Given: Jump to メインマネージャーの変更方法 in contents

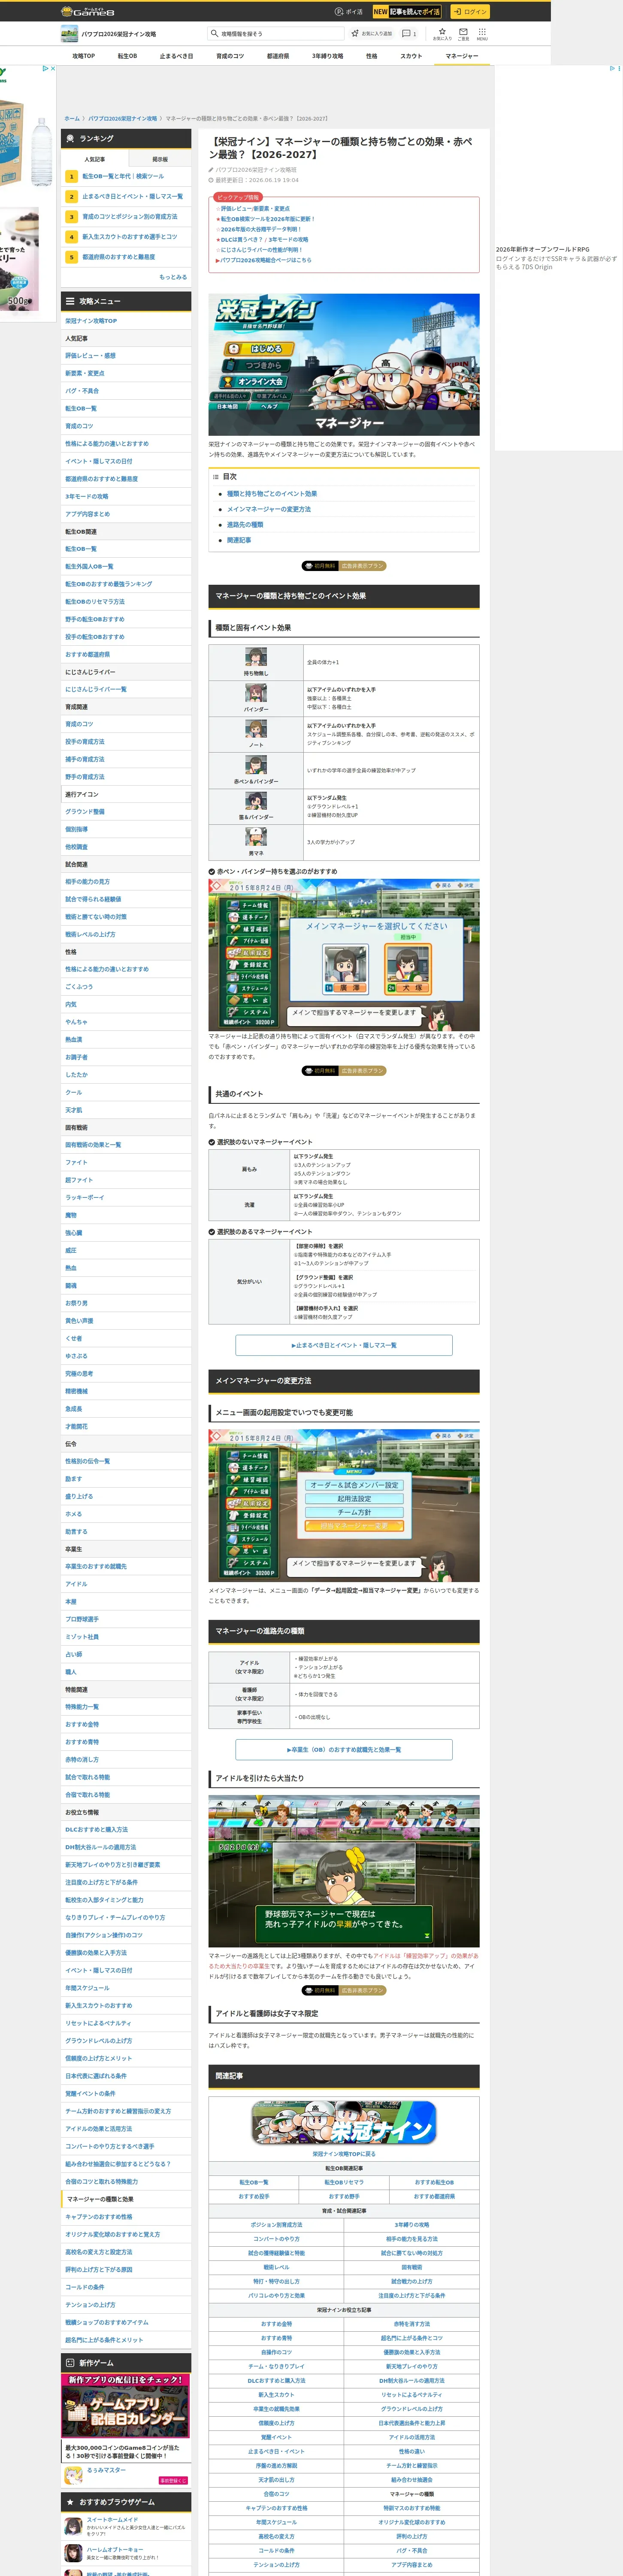Looking at the screenshot, I should coord(269,509).
